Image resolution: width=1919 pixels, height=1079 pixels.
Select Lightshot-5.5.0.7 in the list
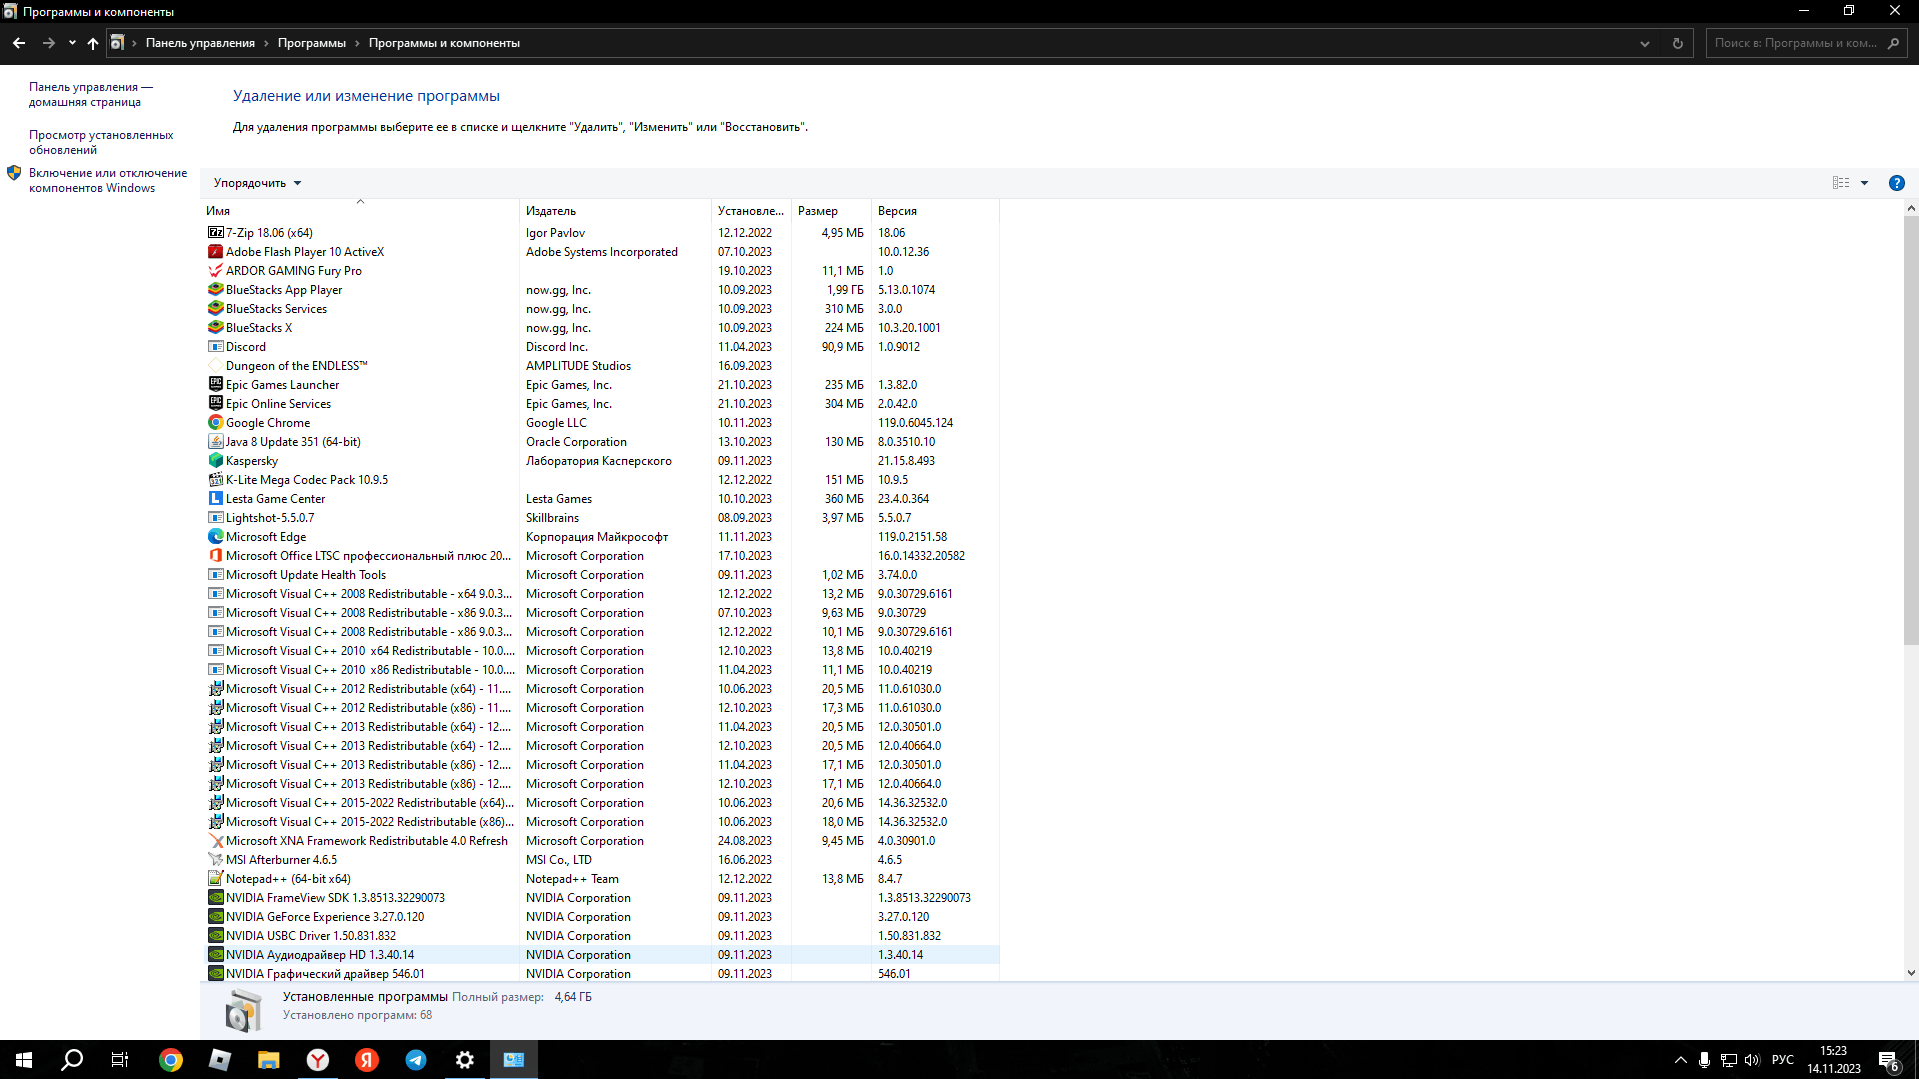[600, 518]
